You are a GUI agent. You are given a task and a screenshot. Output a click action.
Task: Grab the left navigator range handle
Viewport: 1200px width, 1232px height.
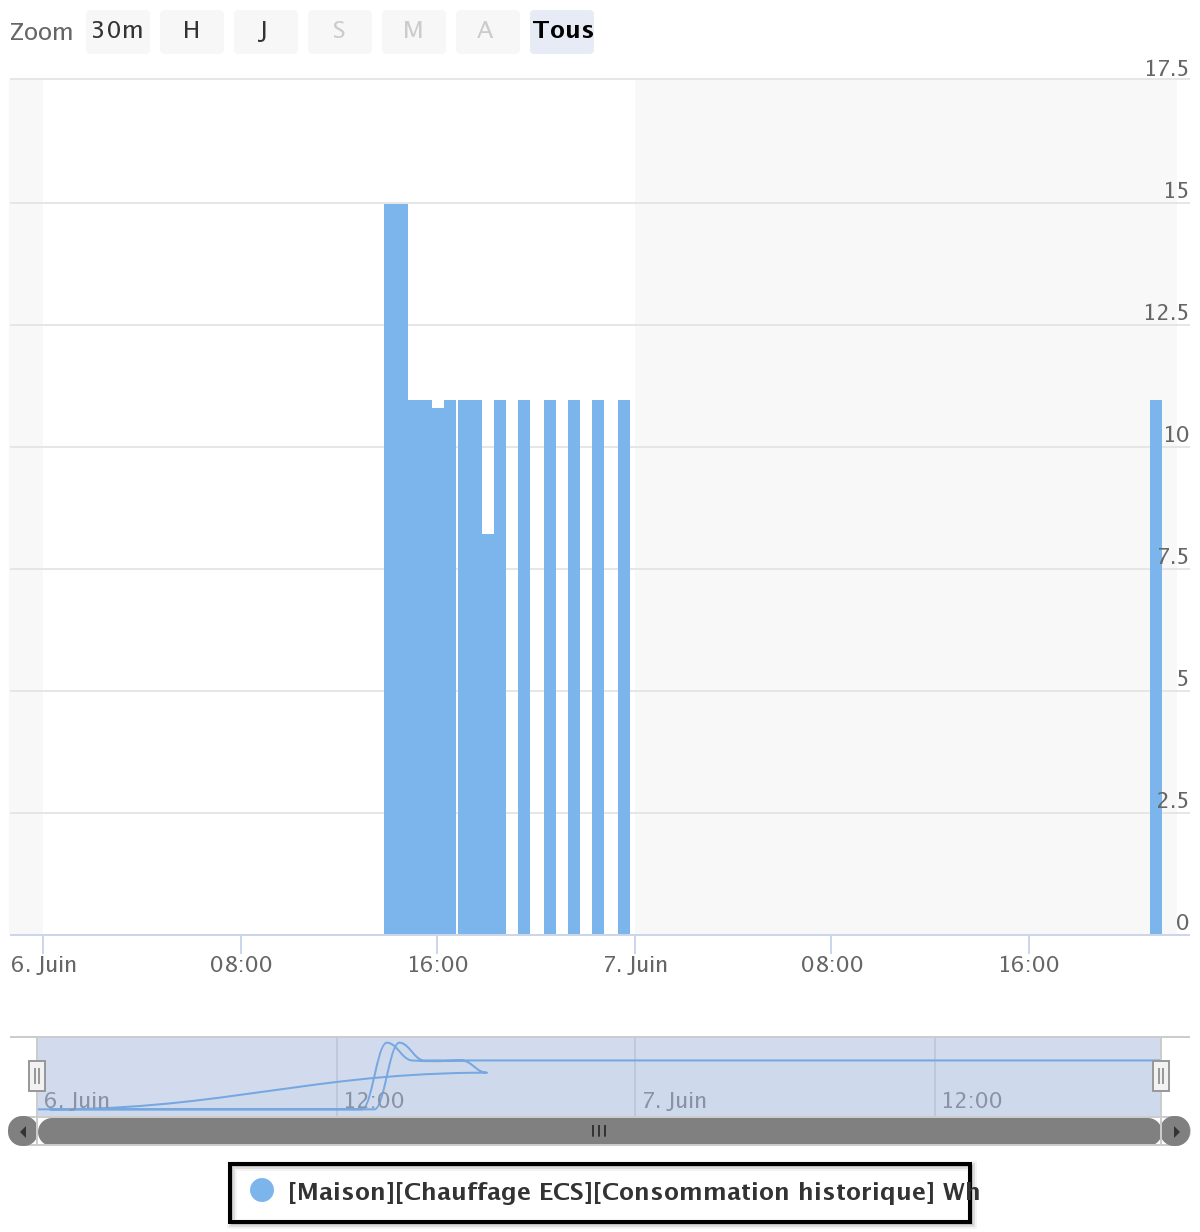point(37,1076)
